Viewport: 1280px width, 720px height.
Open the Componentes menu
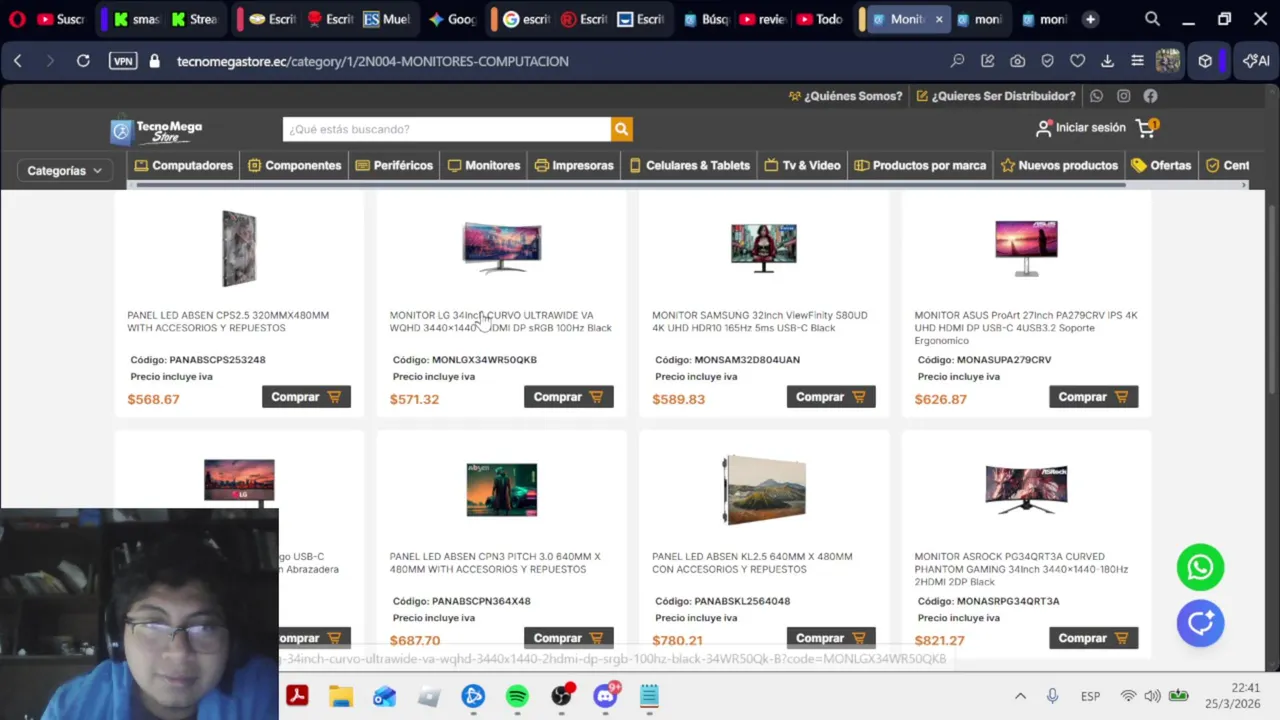tap(295, 165)
